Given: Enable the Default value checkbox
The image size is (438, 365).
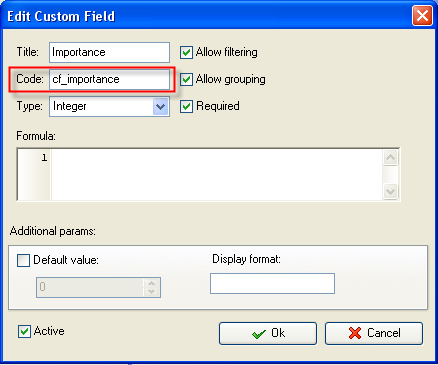Looking at the screenshot, I should (23, 260).
